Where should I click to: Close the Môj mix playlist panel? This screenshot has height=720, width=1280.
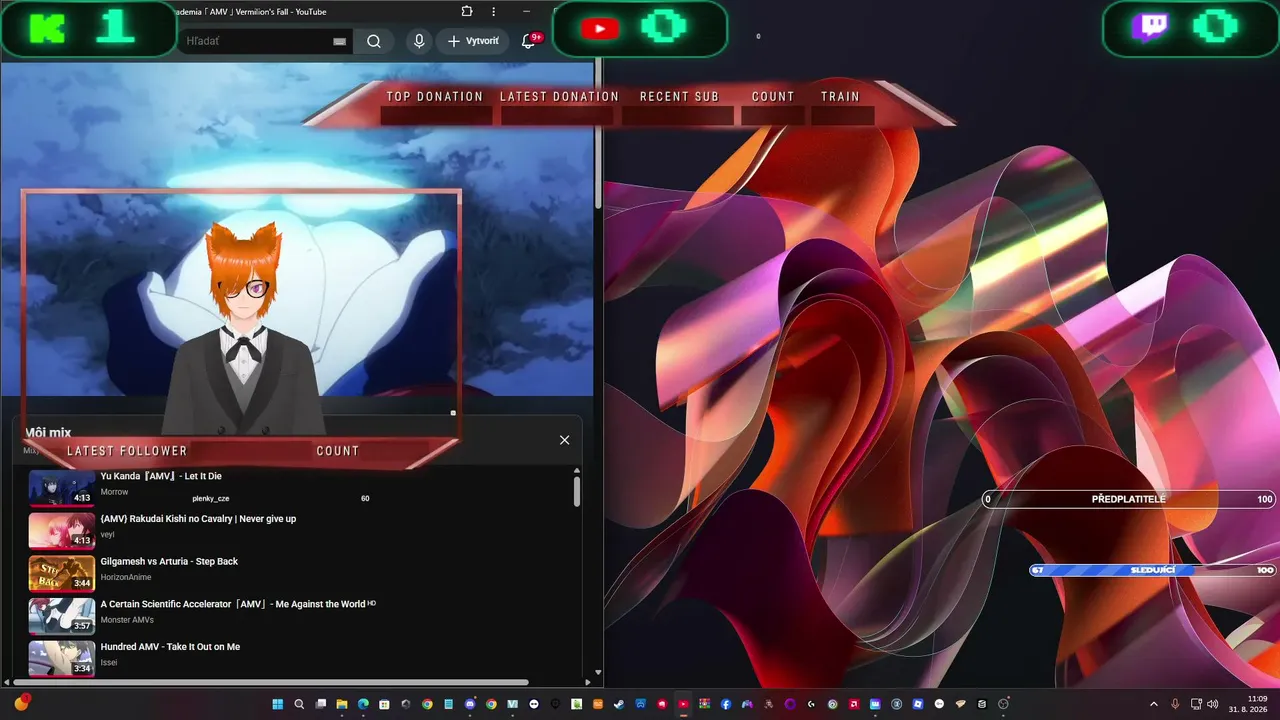[x=564, y=440]
